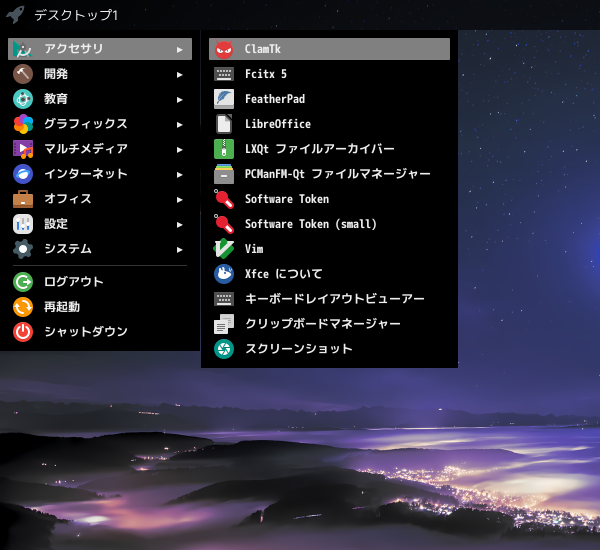Open the 教育 category
Viewport: 600px width, 550px height.
tap(100, 99)
